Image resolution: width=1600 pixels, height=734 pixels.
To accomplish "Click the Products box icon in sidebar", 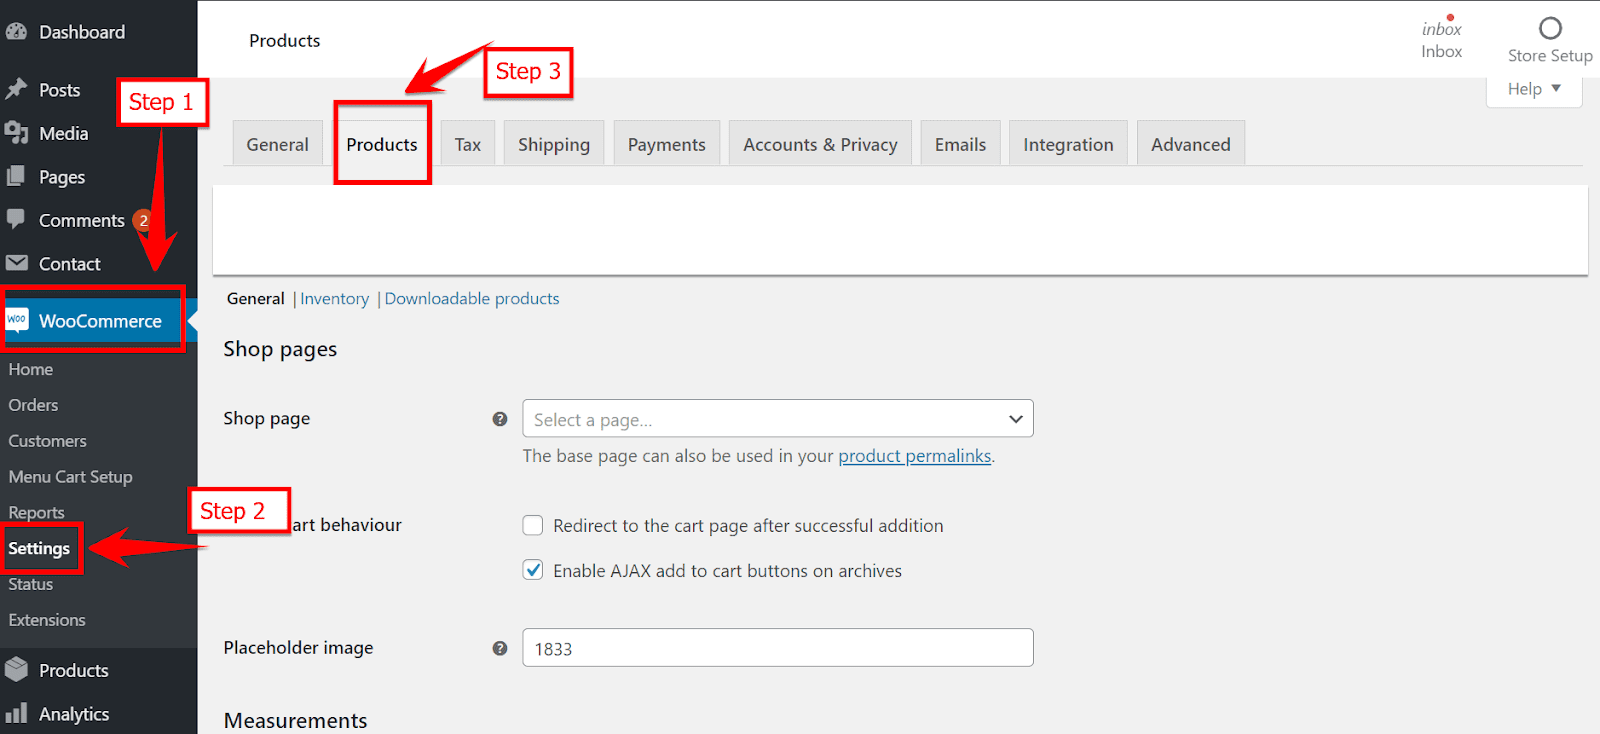I will [16, 669].
